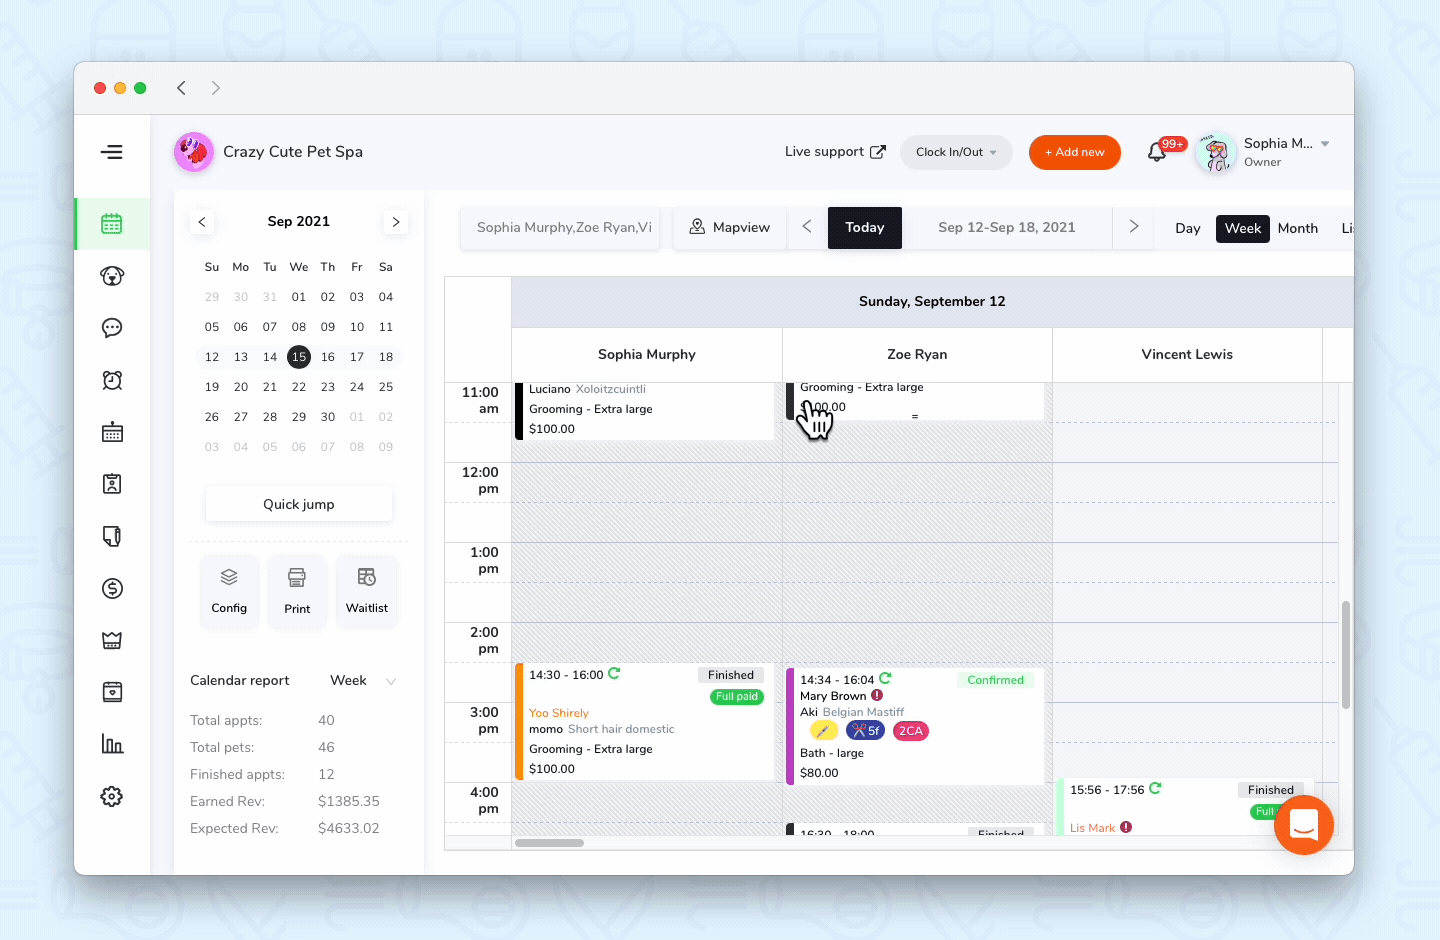Click the Config layers icon

229,577
